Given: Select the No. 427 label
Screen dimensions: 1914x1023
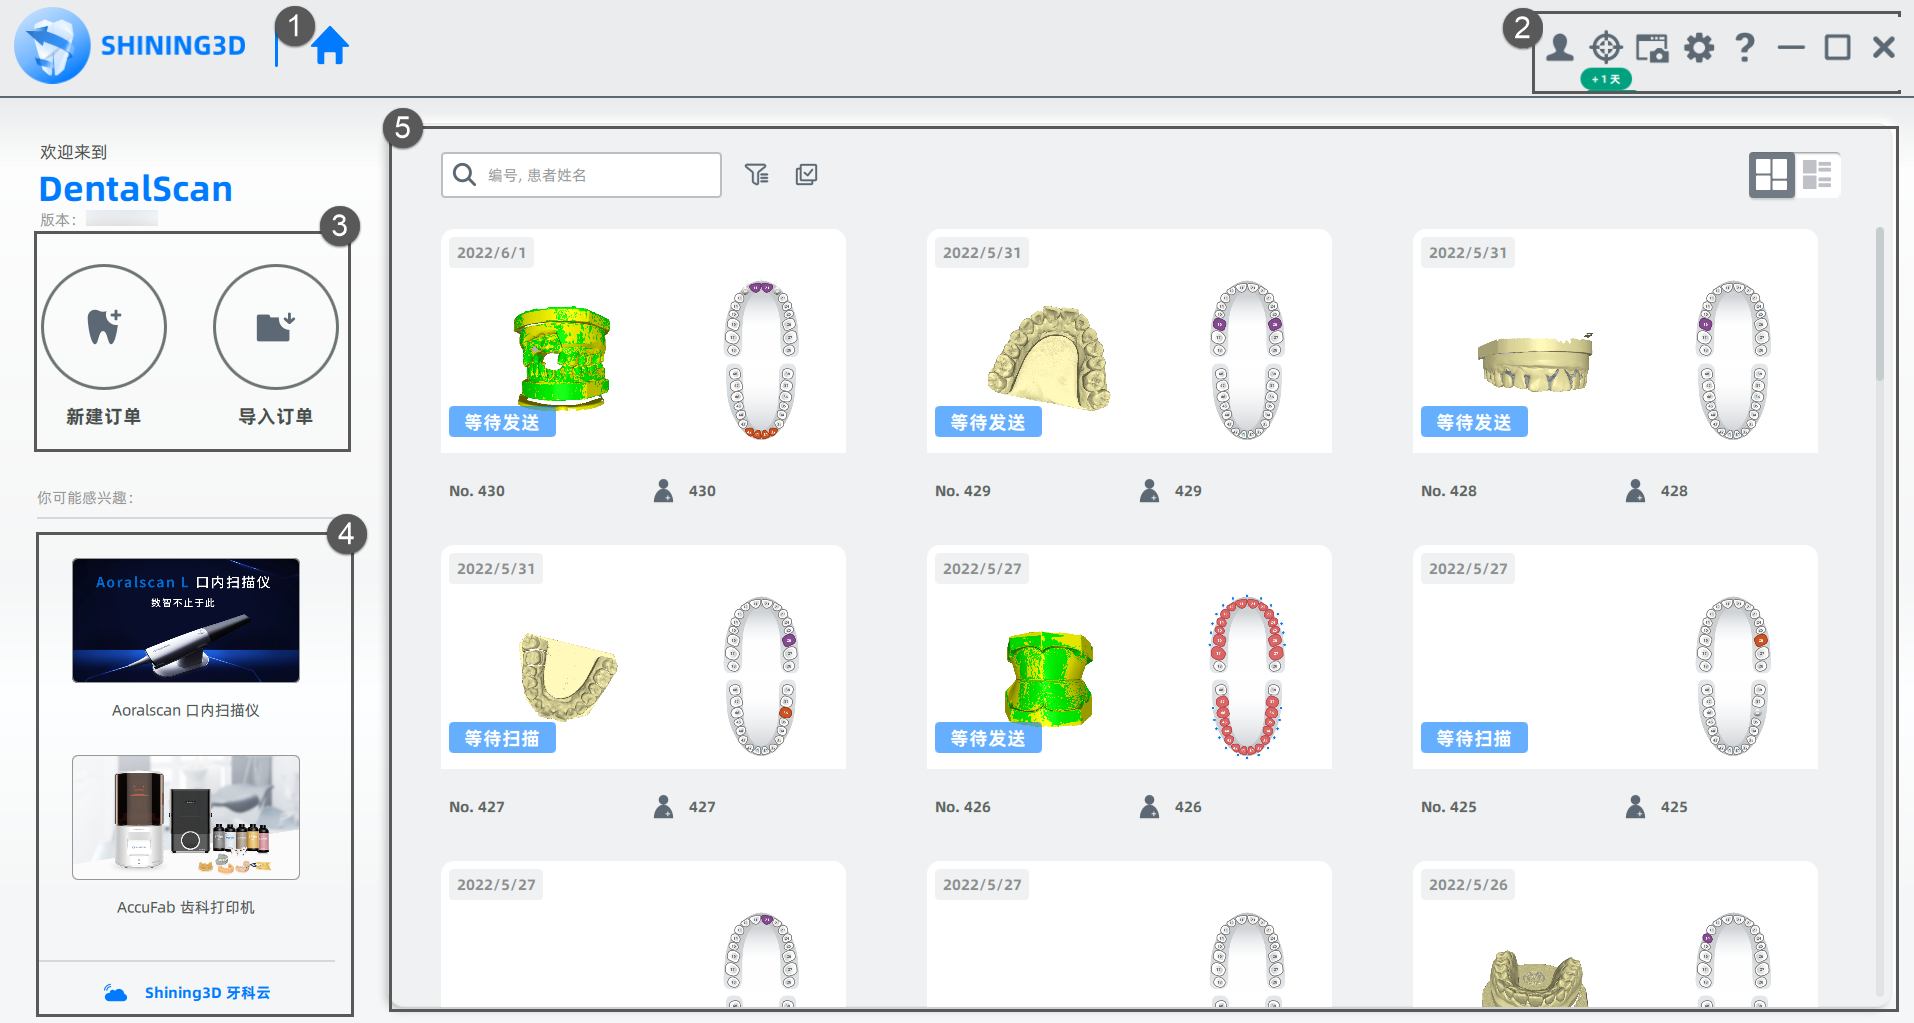Looking at the screenshot, I should 477,807.
